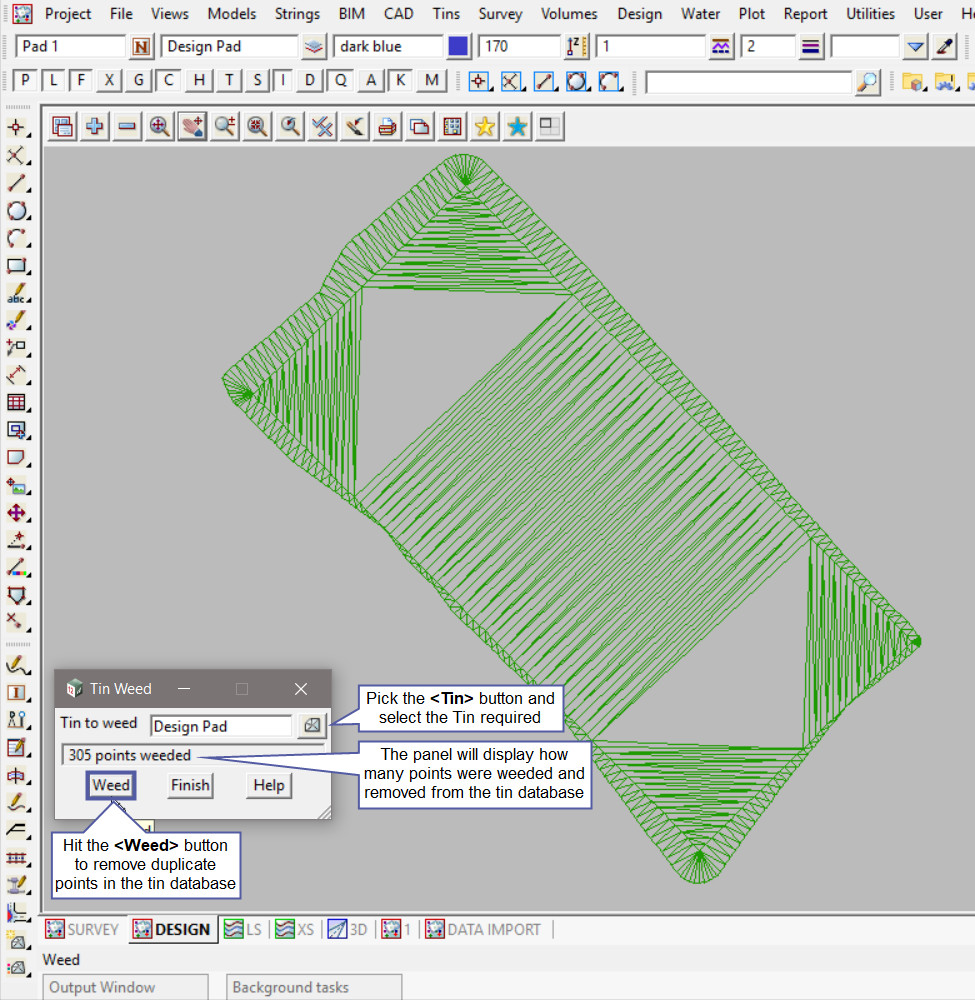Open the model list icon beside 'Design Pad'
The height and width of the screenshot is (1000, 975).
[314, 47]
